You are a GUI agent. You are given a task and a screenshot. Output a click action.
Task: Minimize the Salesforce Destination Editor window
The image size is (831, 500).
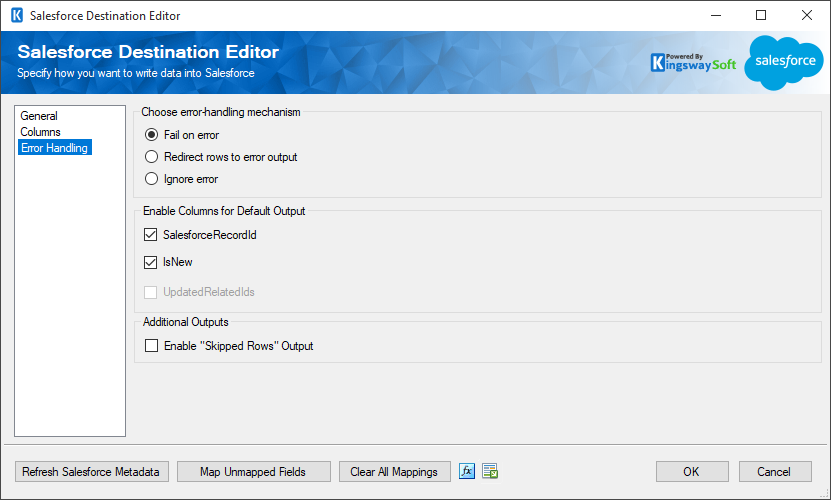coord(716,15)
